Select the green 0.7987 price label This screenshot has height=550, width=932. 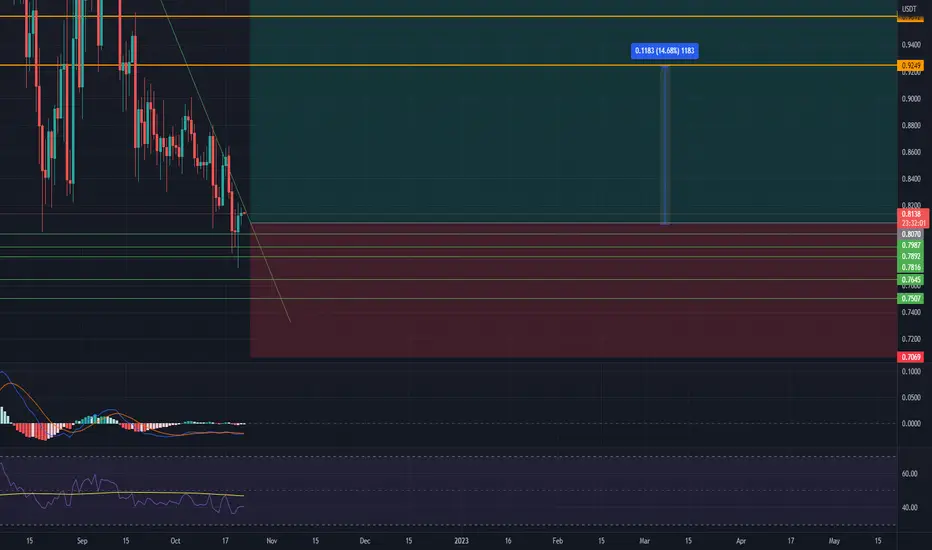click(911, 245)
